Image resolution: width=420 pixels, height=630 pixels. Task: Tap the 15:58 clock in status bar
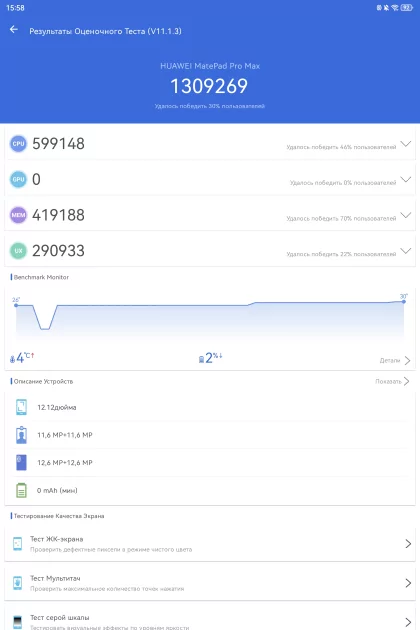coord(15,8)
